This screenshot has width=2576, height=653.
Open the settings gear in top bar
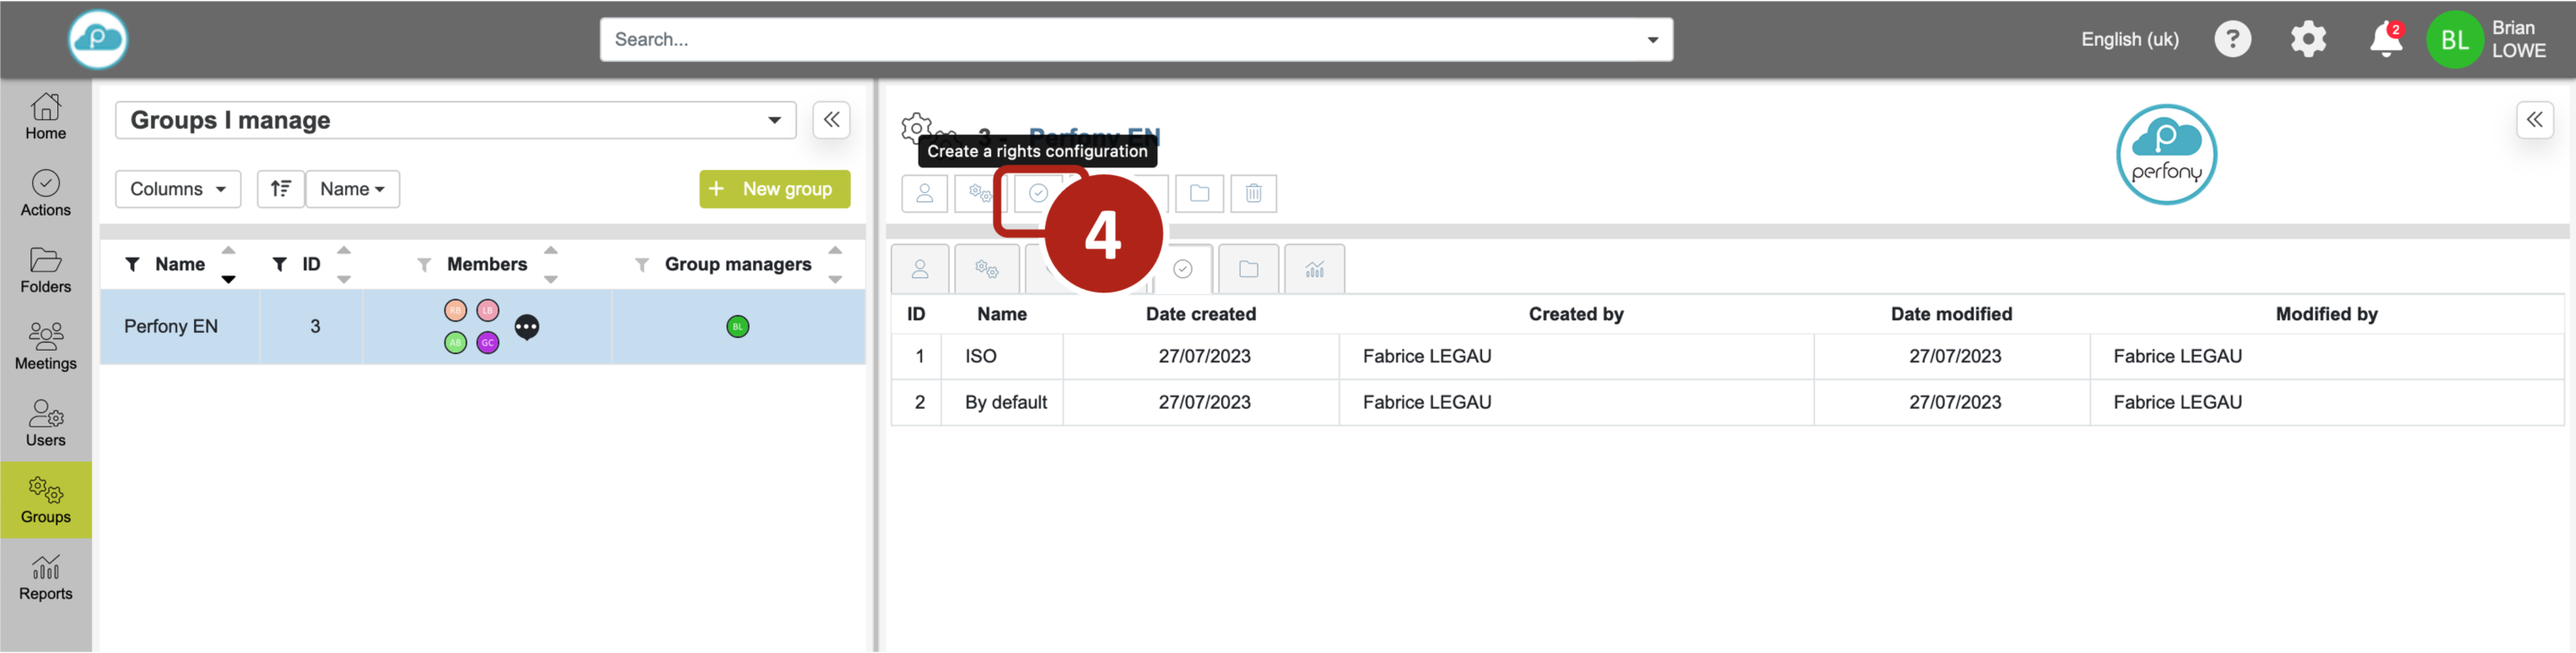2308,40
